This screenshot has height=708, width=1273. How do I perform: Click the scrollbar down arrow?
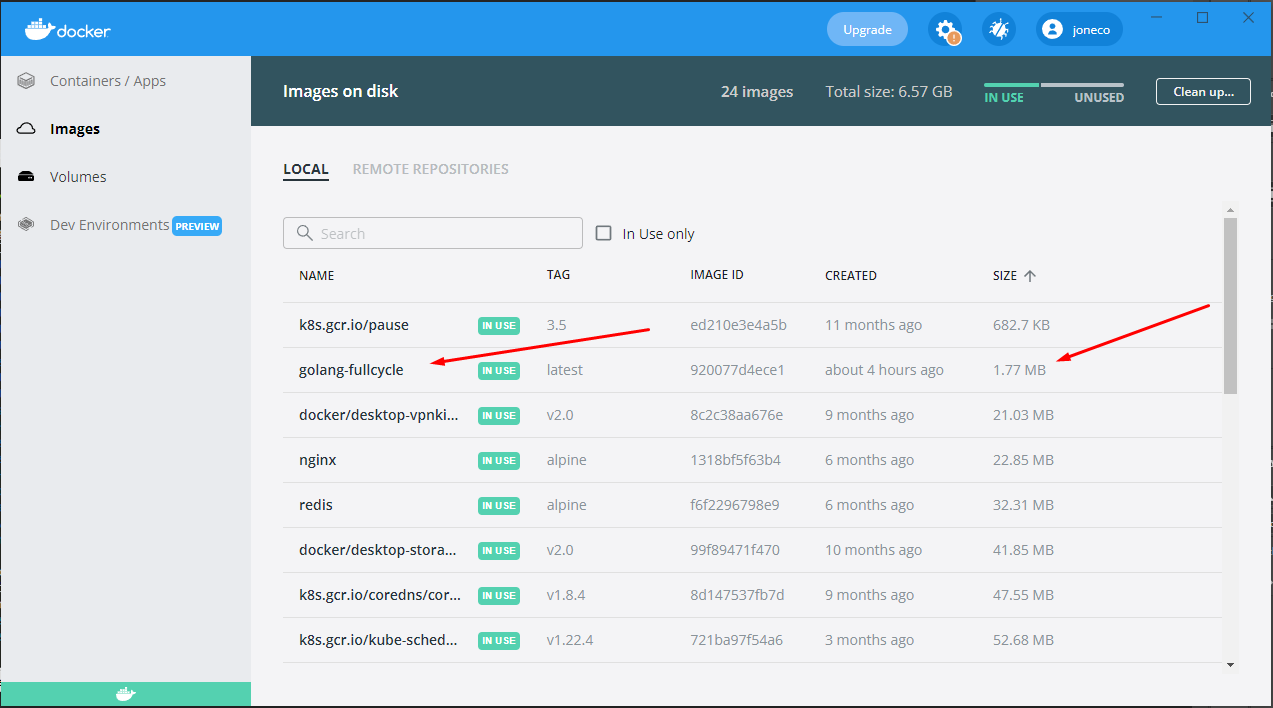(1230, 664)
